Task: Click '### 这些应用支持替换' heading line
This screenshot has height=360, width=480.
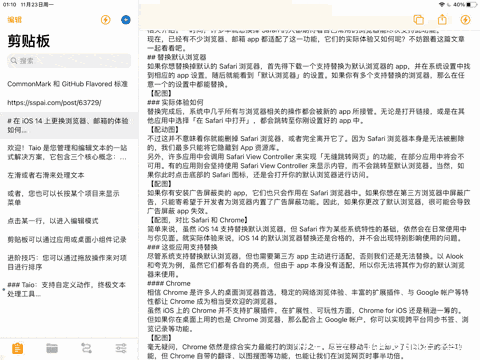Action: click(x=182, y=247)
